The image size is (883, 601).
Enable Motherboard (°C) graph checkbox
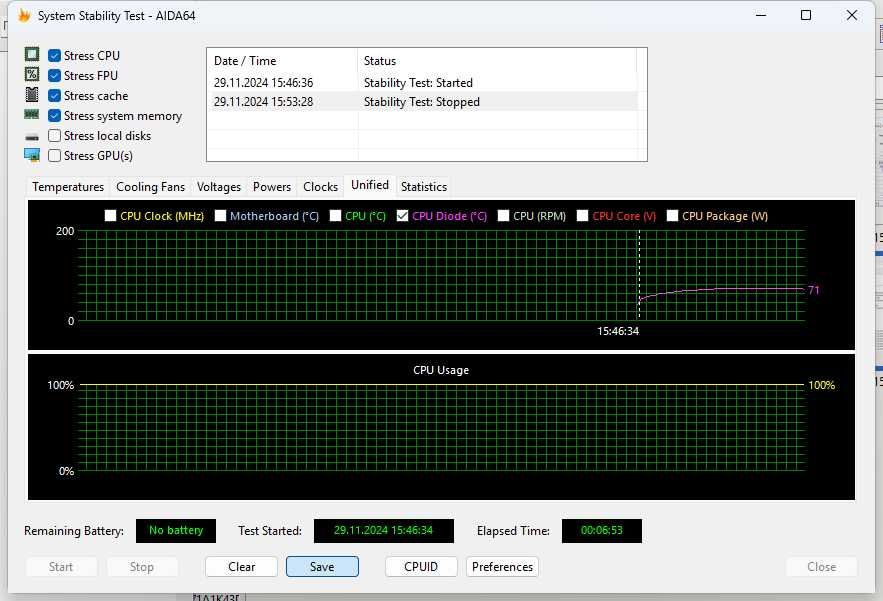(x=220, y=216)
